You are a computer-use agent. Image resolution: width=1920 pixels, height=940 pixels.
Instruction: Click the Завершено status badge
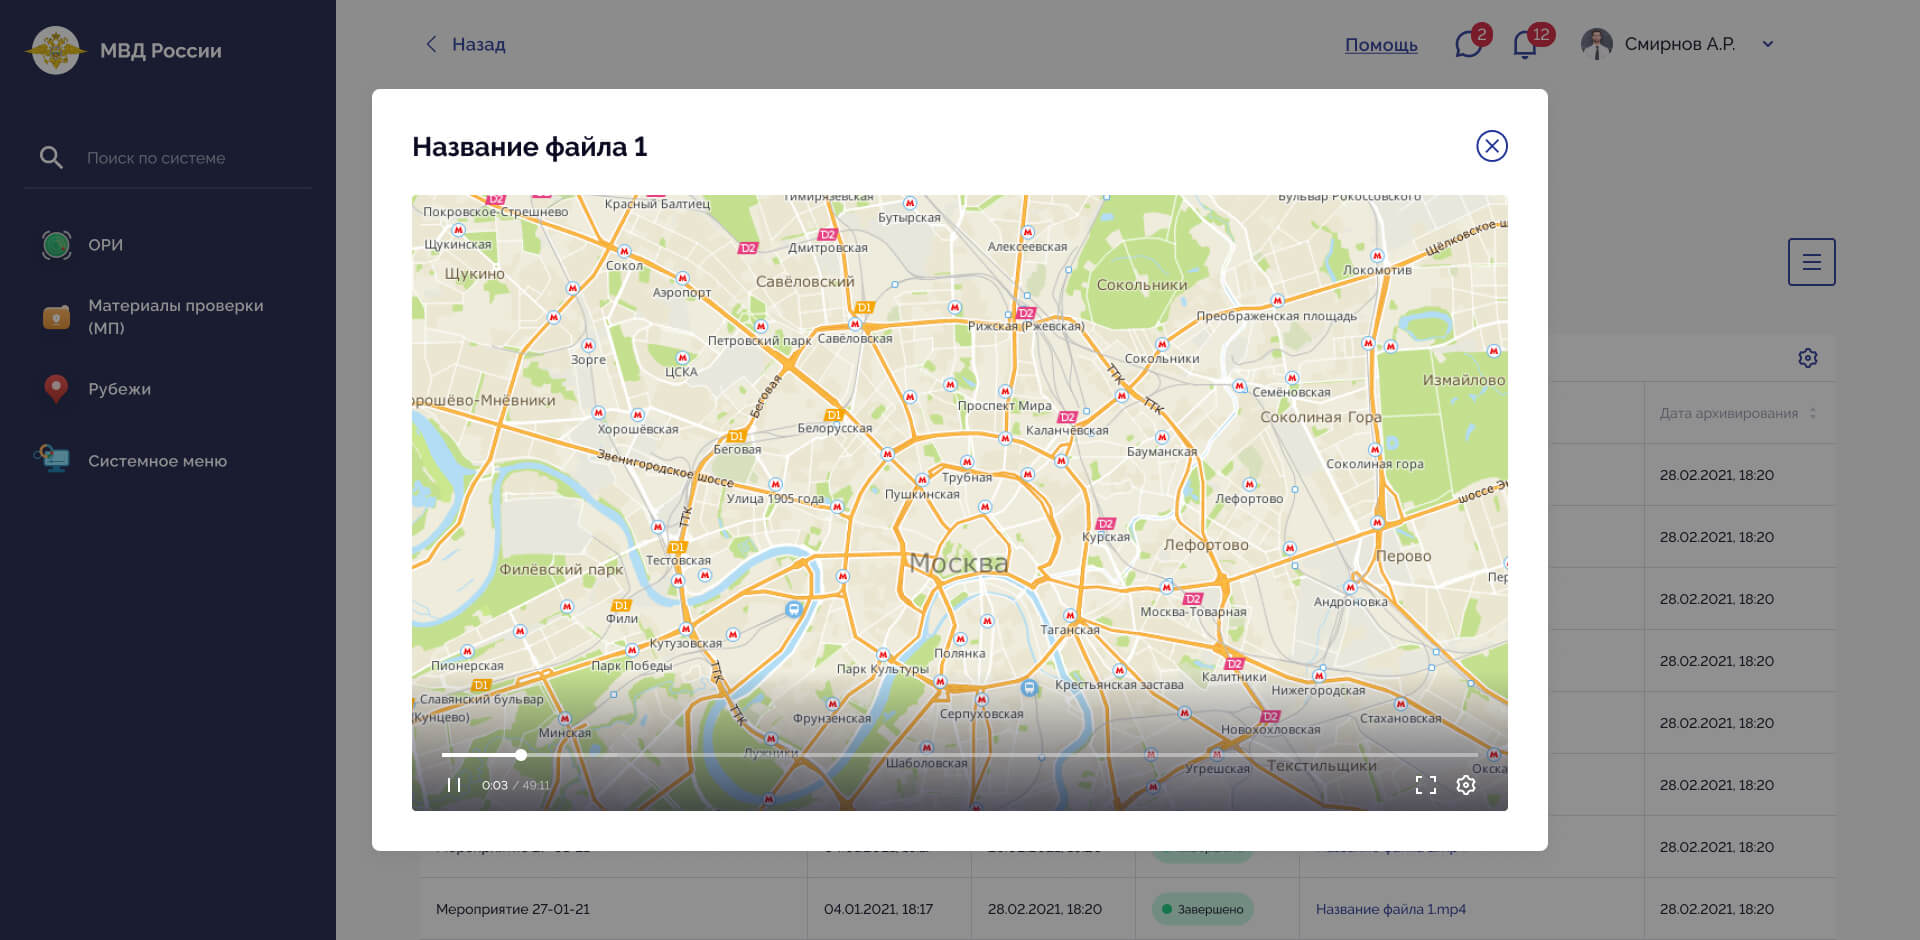click(1202, 909)
